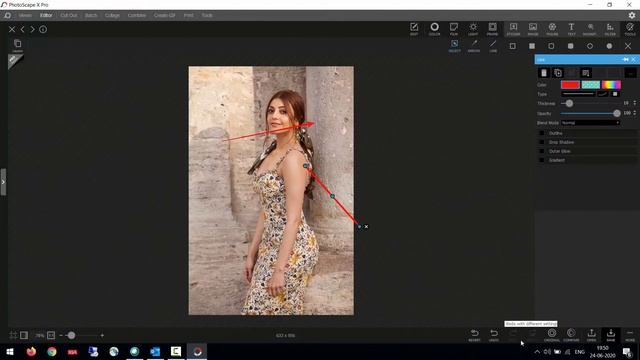Screen dimensions: 640x360
Task: Pick the filled circle shape
Action: tap(609, 46)
